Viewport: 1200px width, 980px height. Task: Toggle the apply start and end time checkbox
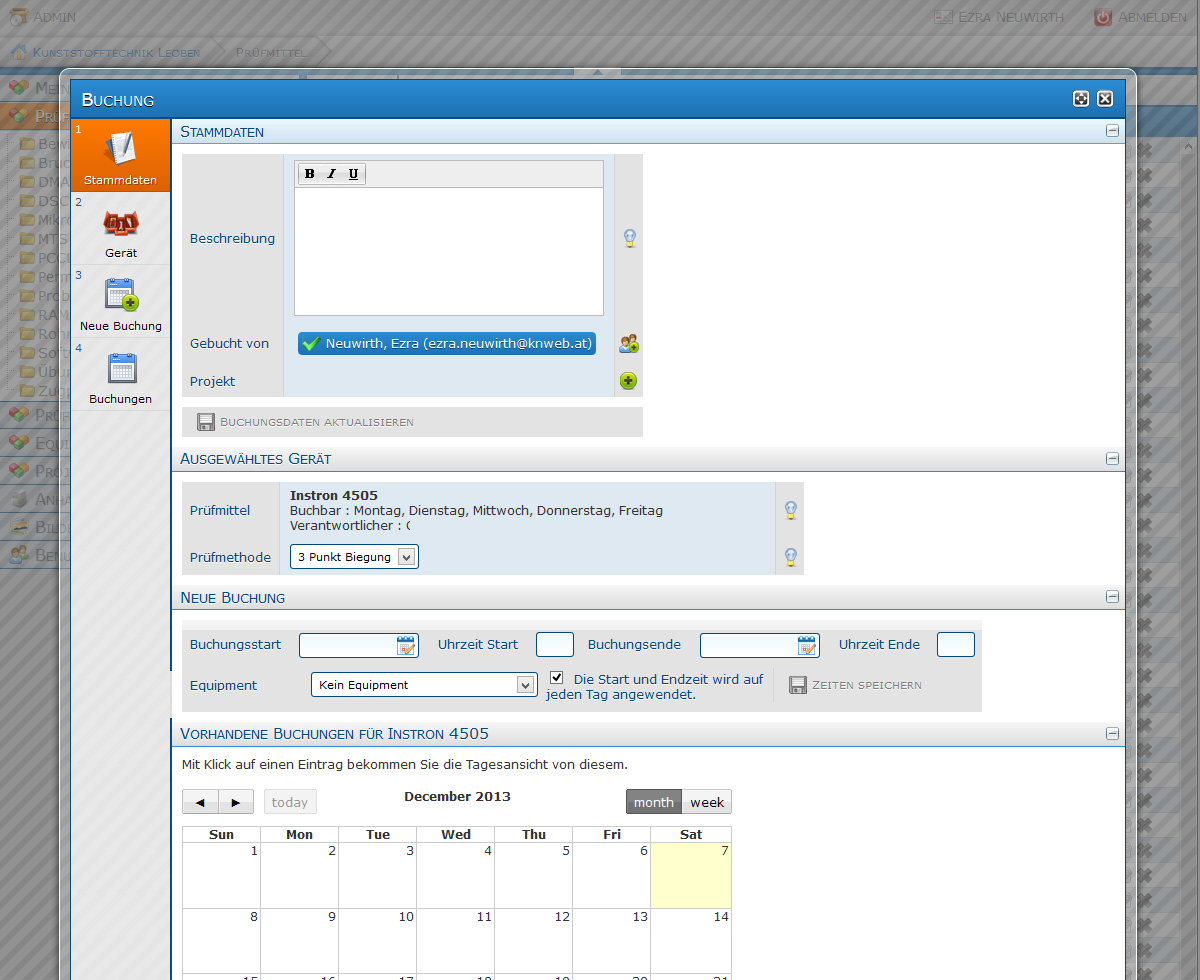557,678
